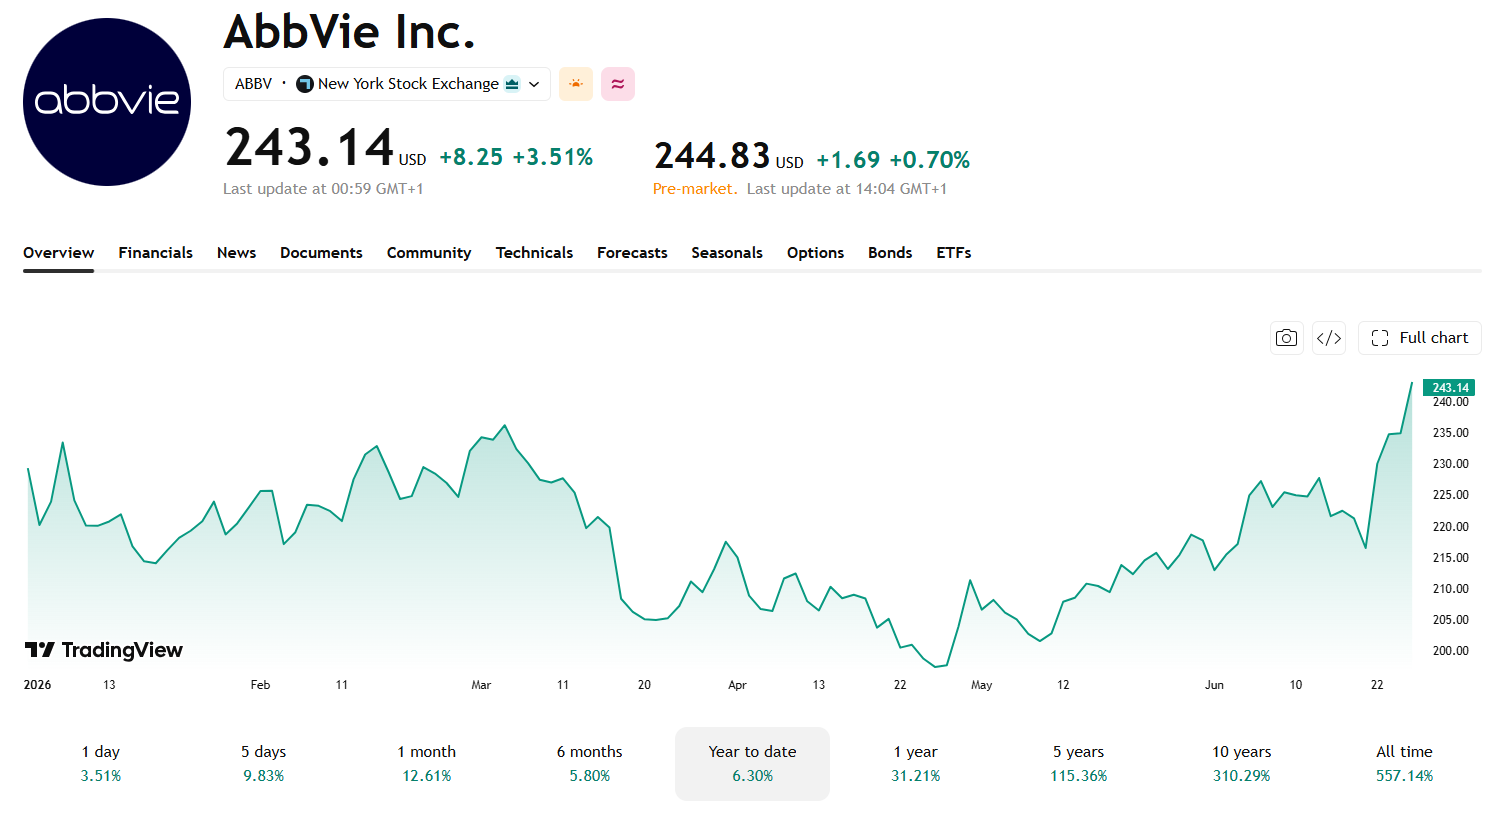Click the 225.00 price axis label
1487x816 pixels.
click(1451, 495)
